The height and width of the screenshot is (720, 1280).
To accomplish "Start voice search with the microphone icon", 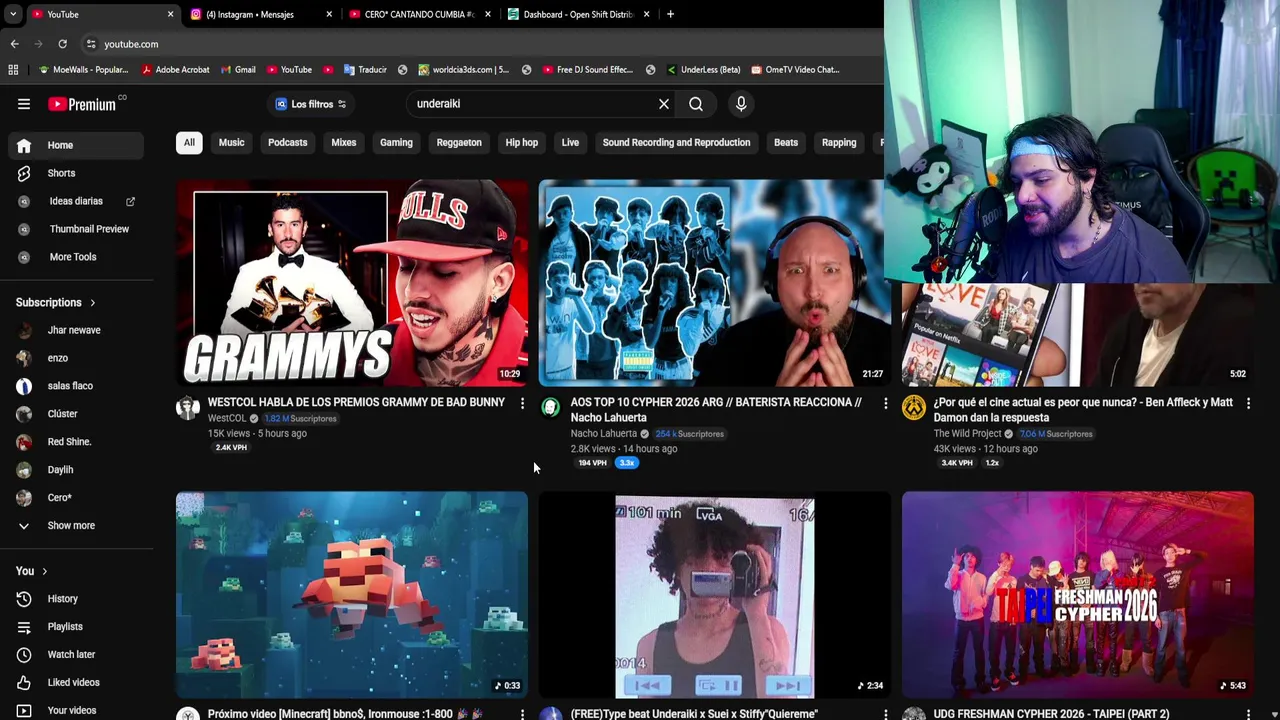I will (x=741, y=104).
